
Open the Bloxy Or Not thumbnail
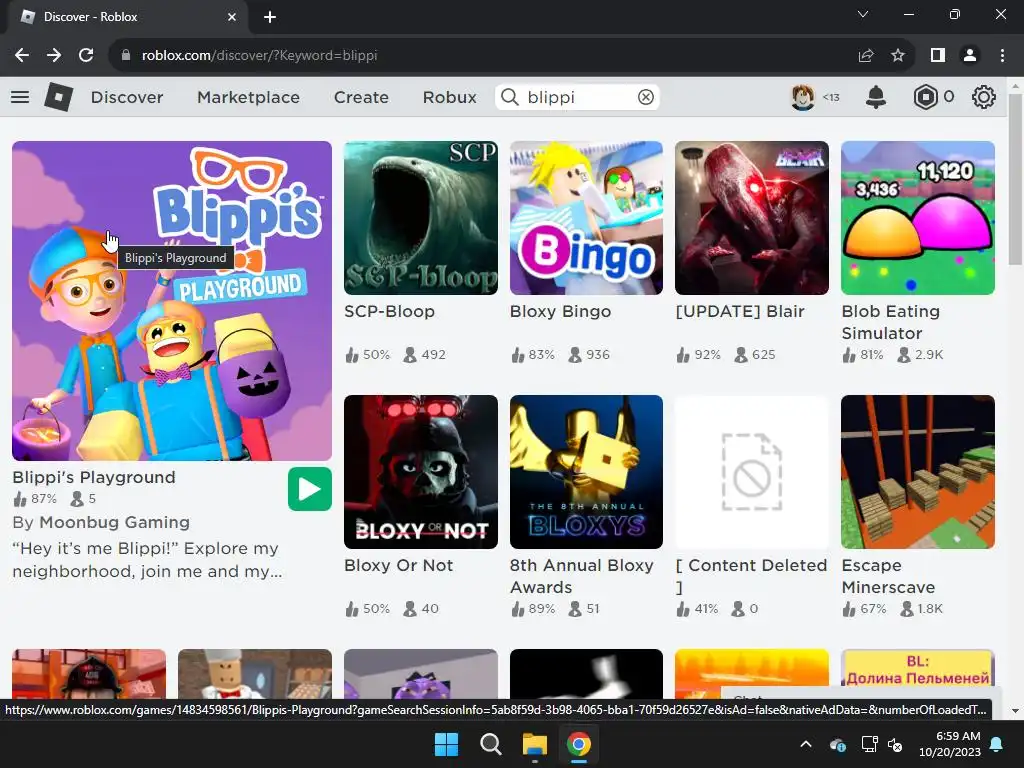point(421,472)
